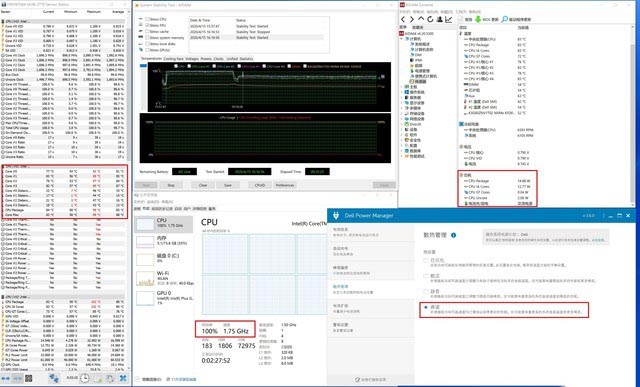Switch to the Cooling Fans tab
This screenshot has height=387, width=640.
point(173,59)
